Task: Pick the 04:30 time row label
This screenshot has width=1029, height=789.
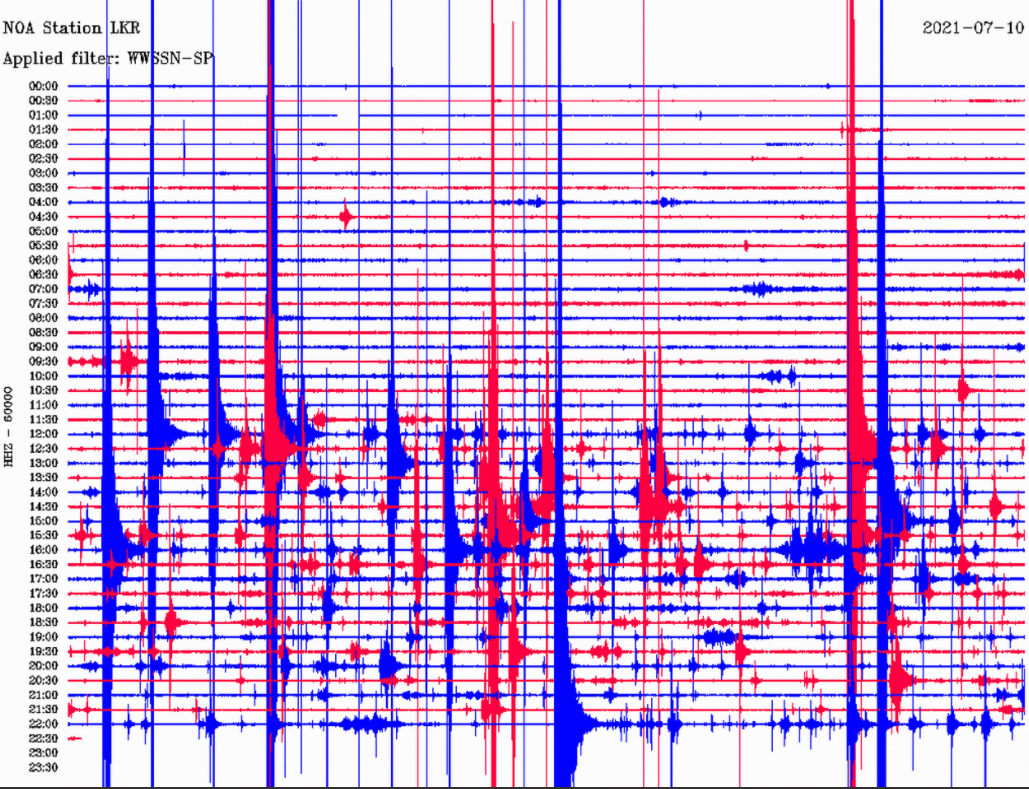Action: point(42,217)
